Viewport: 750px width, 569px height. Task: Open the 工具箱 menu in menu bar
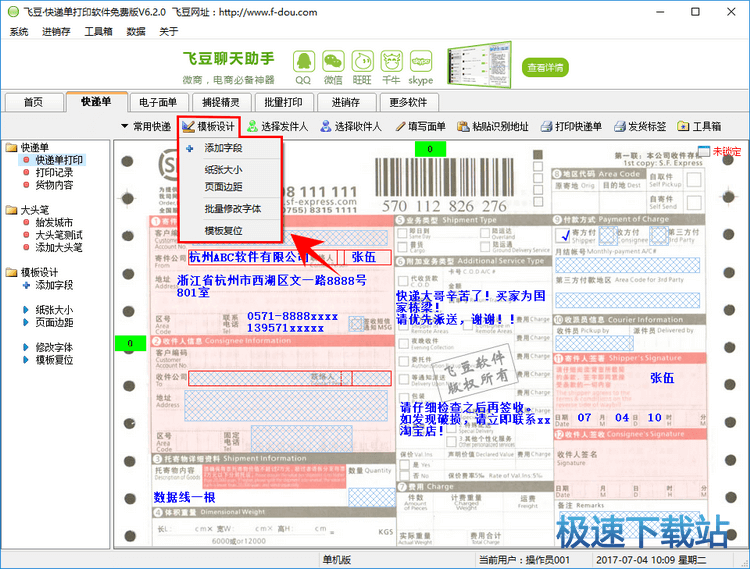(x=99, y=32)
